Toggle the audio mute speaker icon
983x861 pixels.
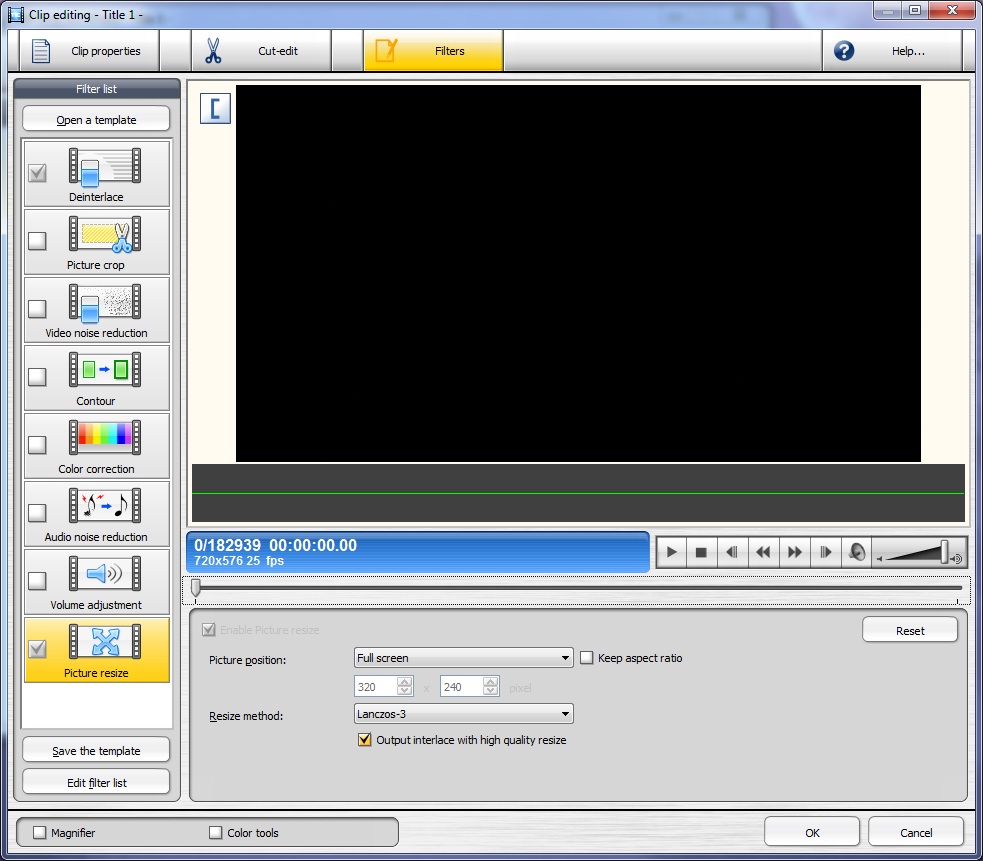856,552
